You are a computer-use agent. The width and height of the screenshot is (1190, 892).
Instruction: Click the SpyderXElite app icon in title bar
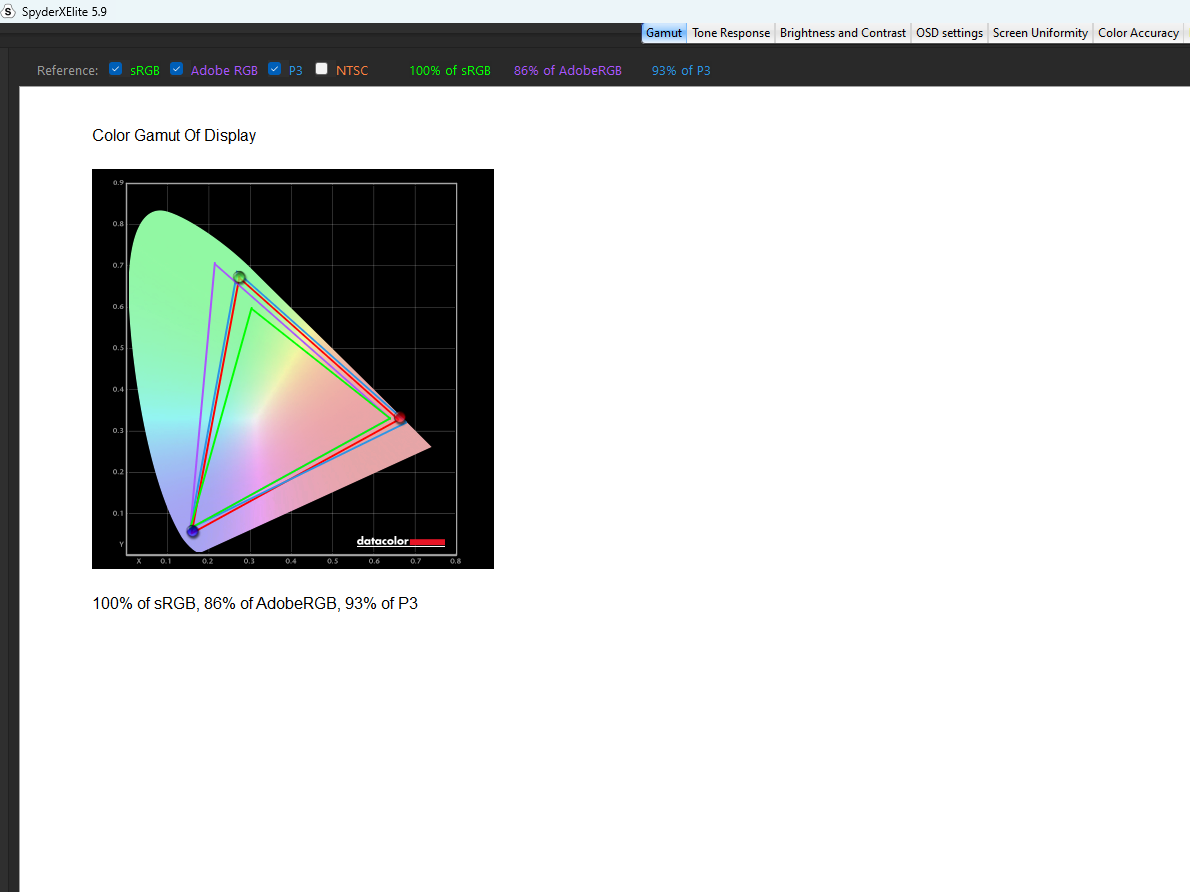point(10,12)
